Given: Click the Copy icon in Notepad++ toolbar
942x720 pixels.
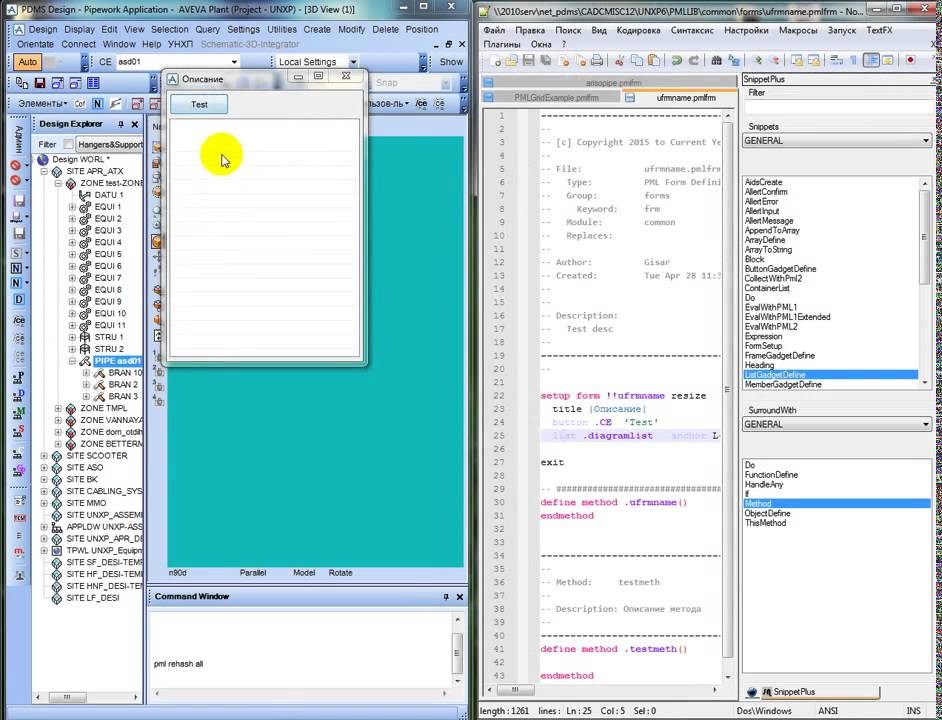Looking at the screenshot, I should pos(637,60).
